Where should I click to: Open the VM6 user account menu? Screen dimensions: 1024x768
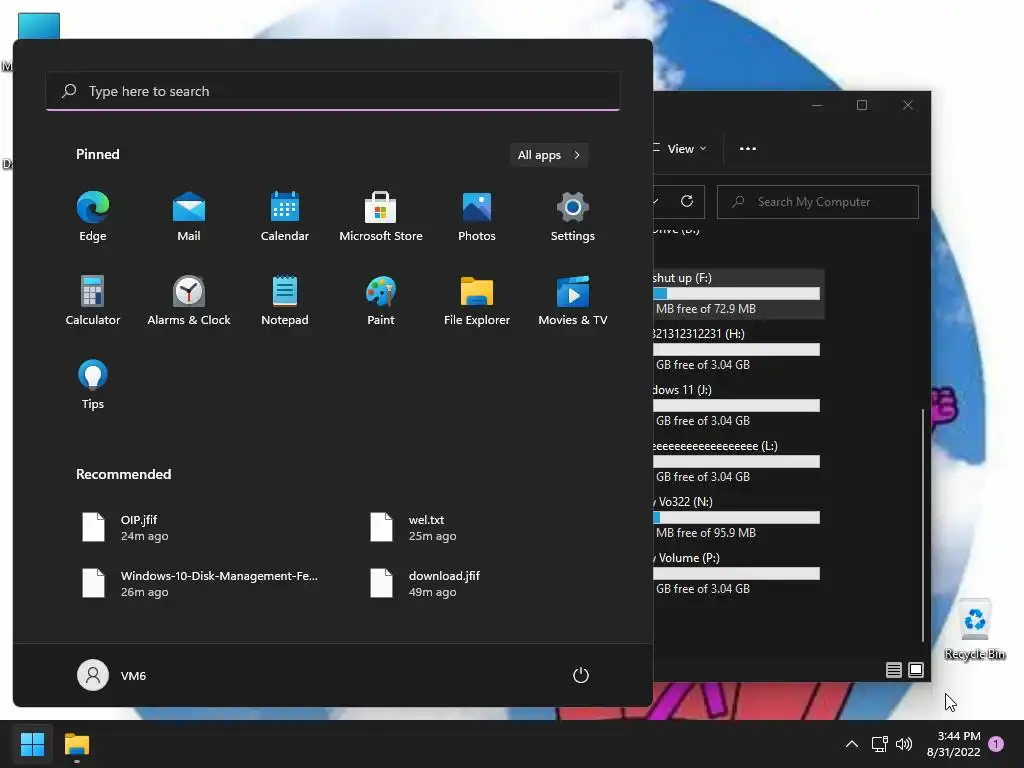(x=112, y=675)
